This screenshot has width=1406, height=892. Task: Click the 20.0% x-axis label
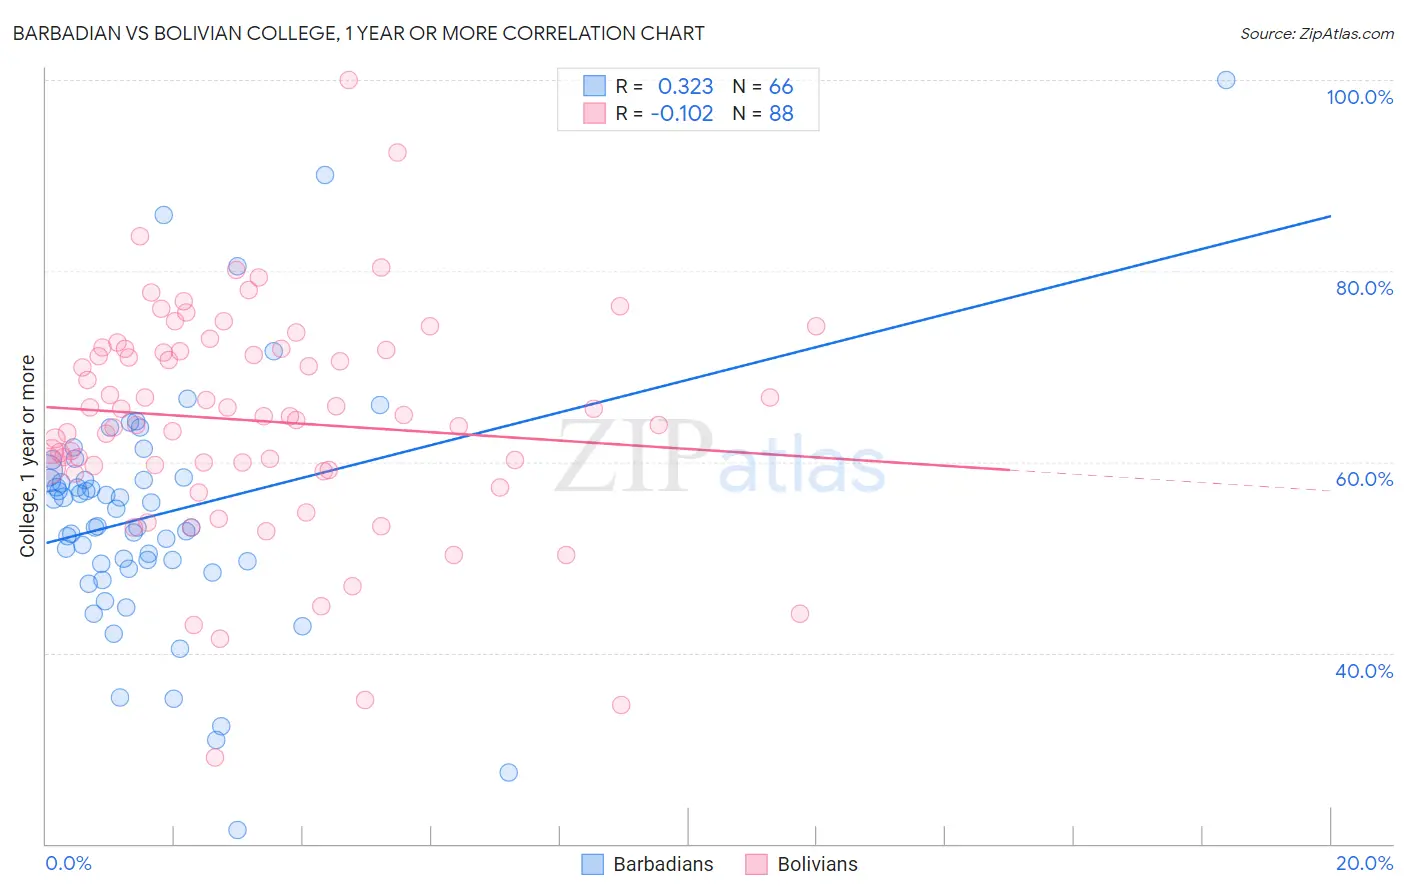(1364, 863)
